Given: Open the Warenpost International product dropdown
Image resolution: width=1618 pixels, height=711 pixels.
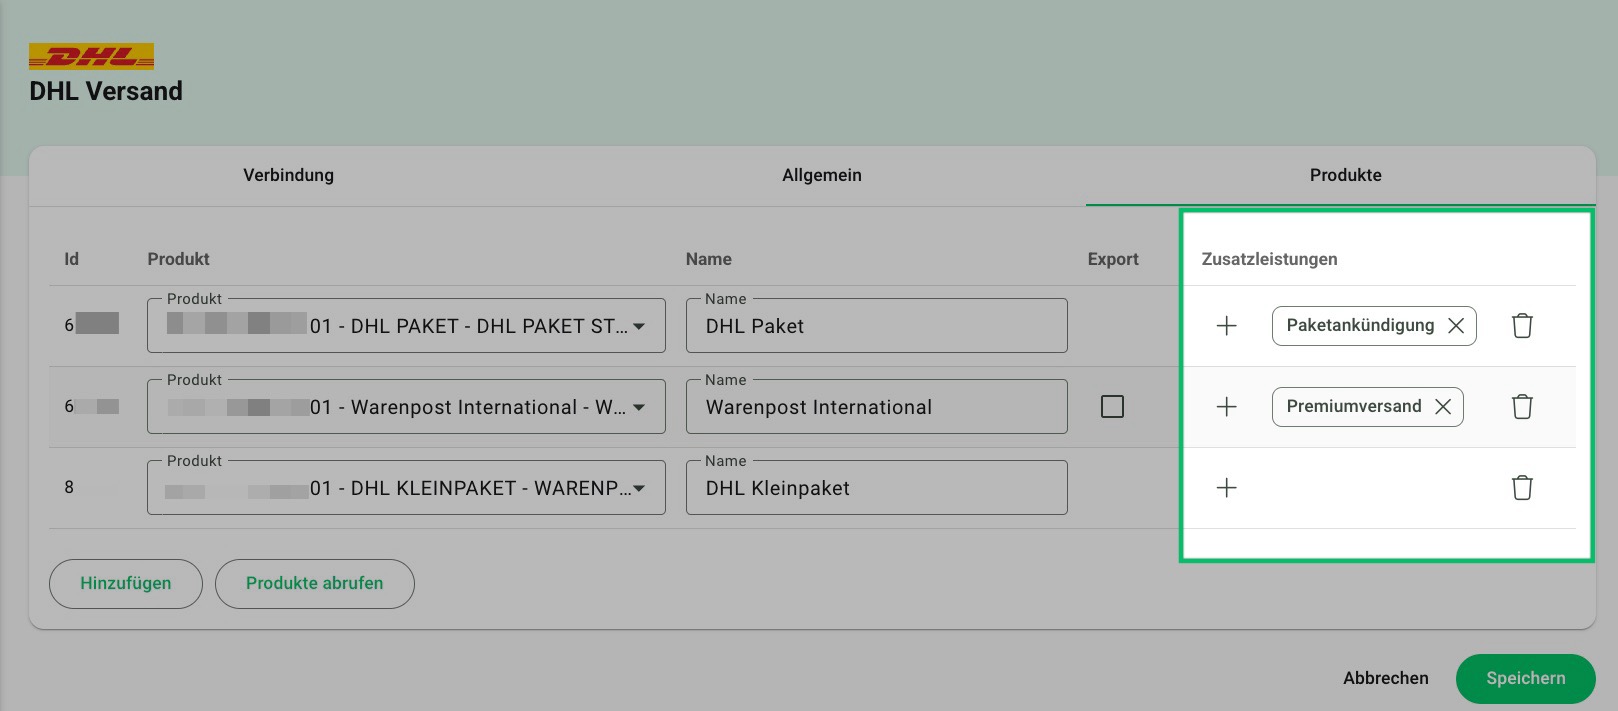Looking at the screenshot, I should click(406, 407).
